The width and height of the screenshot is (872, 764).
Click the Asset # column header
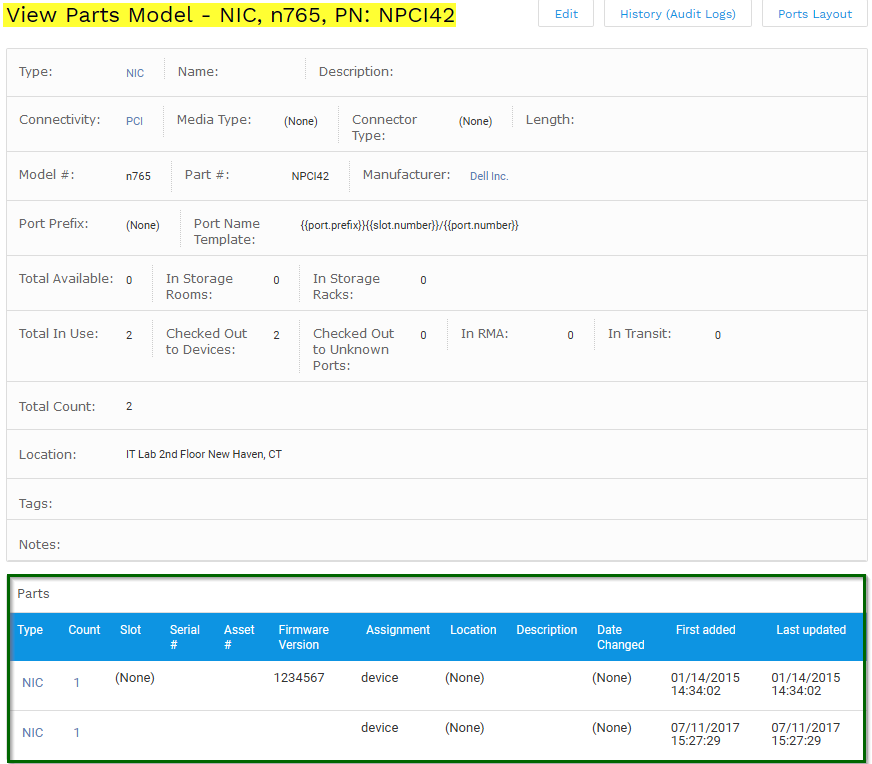coord(239,637)
